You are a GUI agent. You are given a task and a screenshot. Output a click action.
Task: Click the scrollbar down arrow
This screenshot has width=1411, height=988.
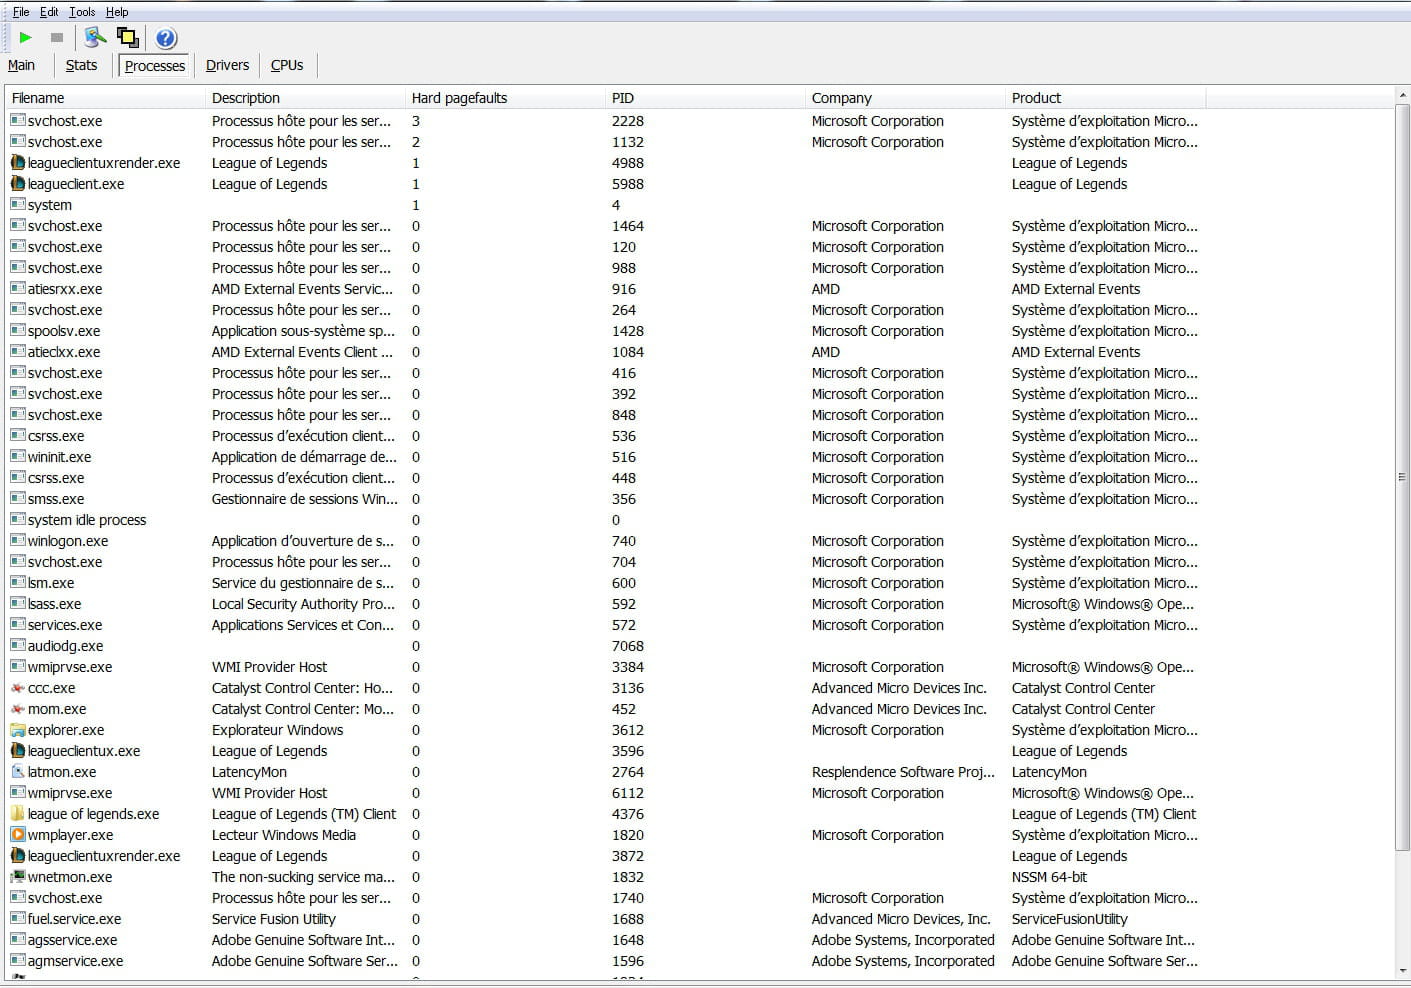(x=1402, y=970)
